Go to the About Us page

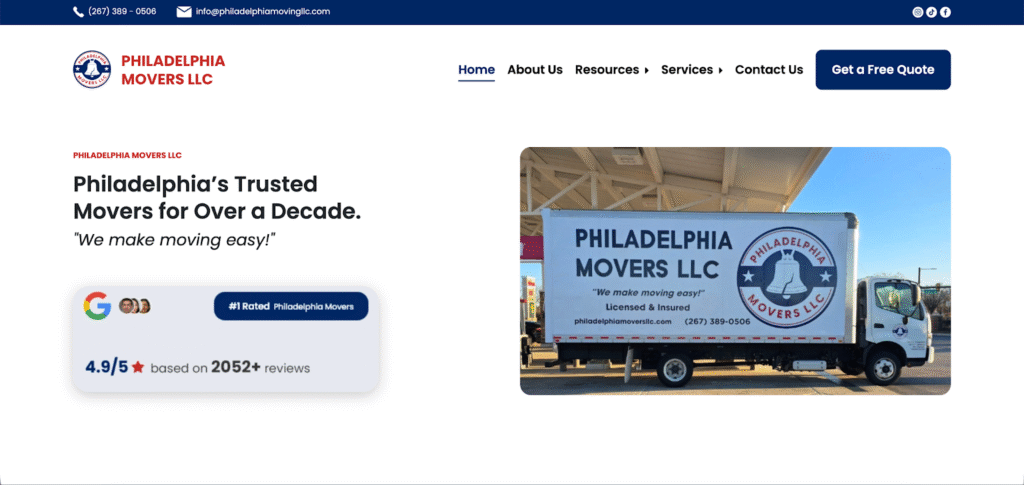[x=535, y=70]
